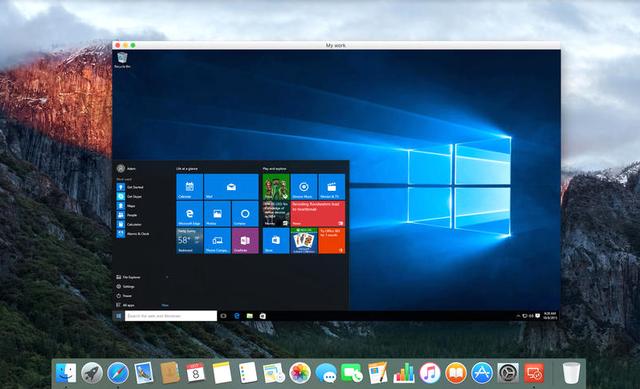Open Recycle Bin on Windows desktop
Image resolution: width=640 pixels, height=389 pixels.
pos(122,60)
